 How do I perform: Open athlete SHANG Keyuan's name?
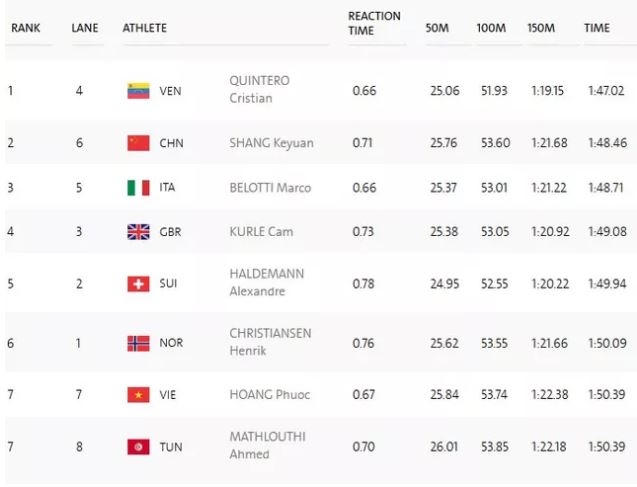click(271, 143)
